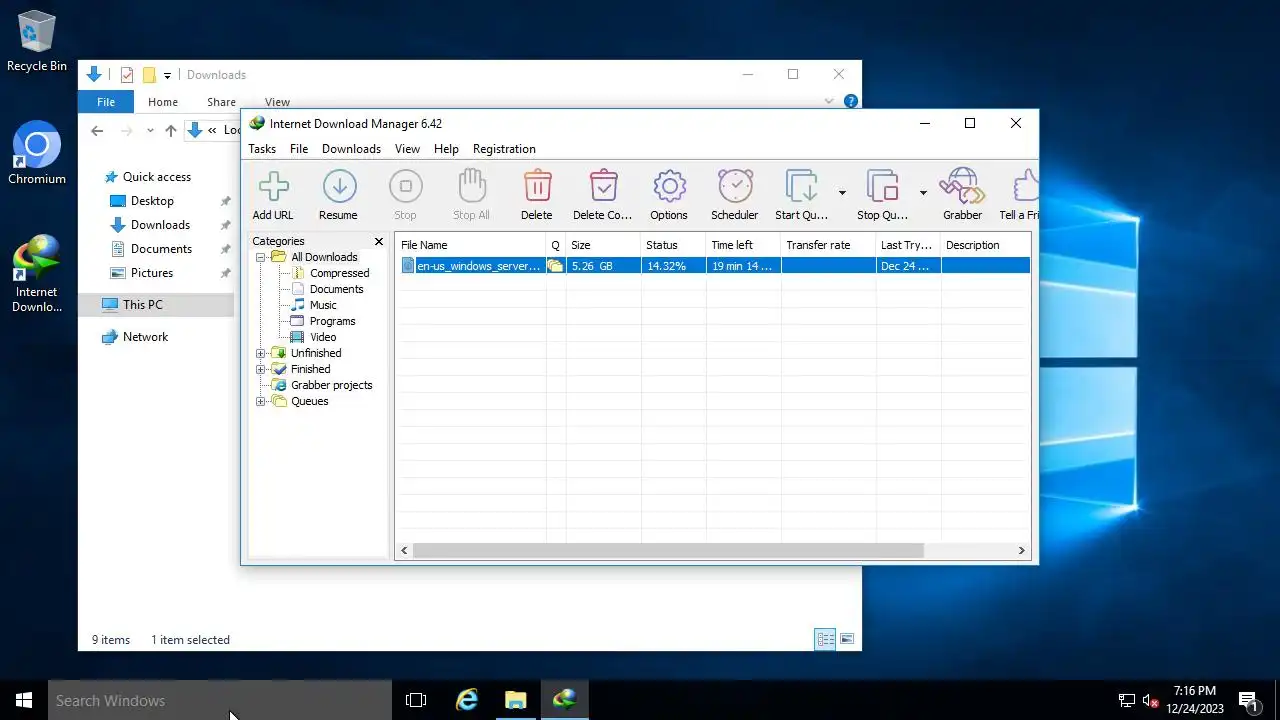Select Pictures in Explorer sidebar
1280x720 pixels.
pos(152,273)
